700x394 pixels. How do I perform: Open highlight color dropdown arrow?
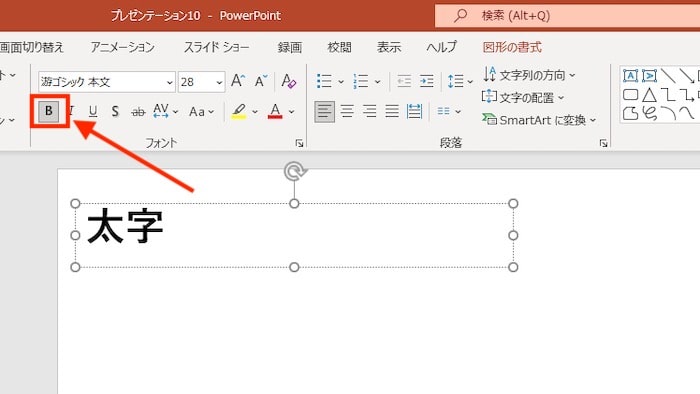pyautogui.click(x=255, y=112)
